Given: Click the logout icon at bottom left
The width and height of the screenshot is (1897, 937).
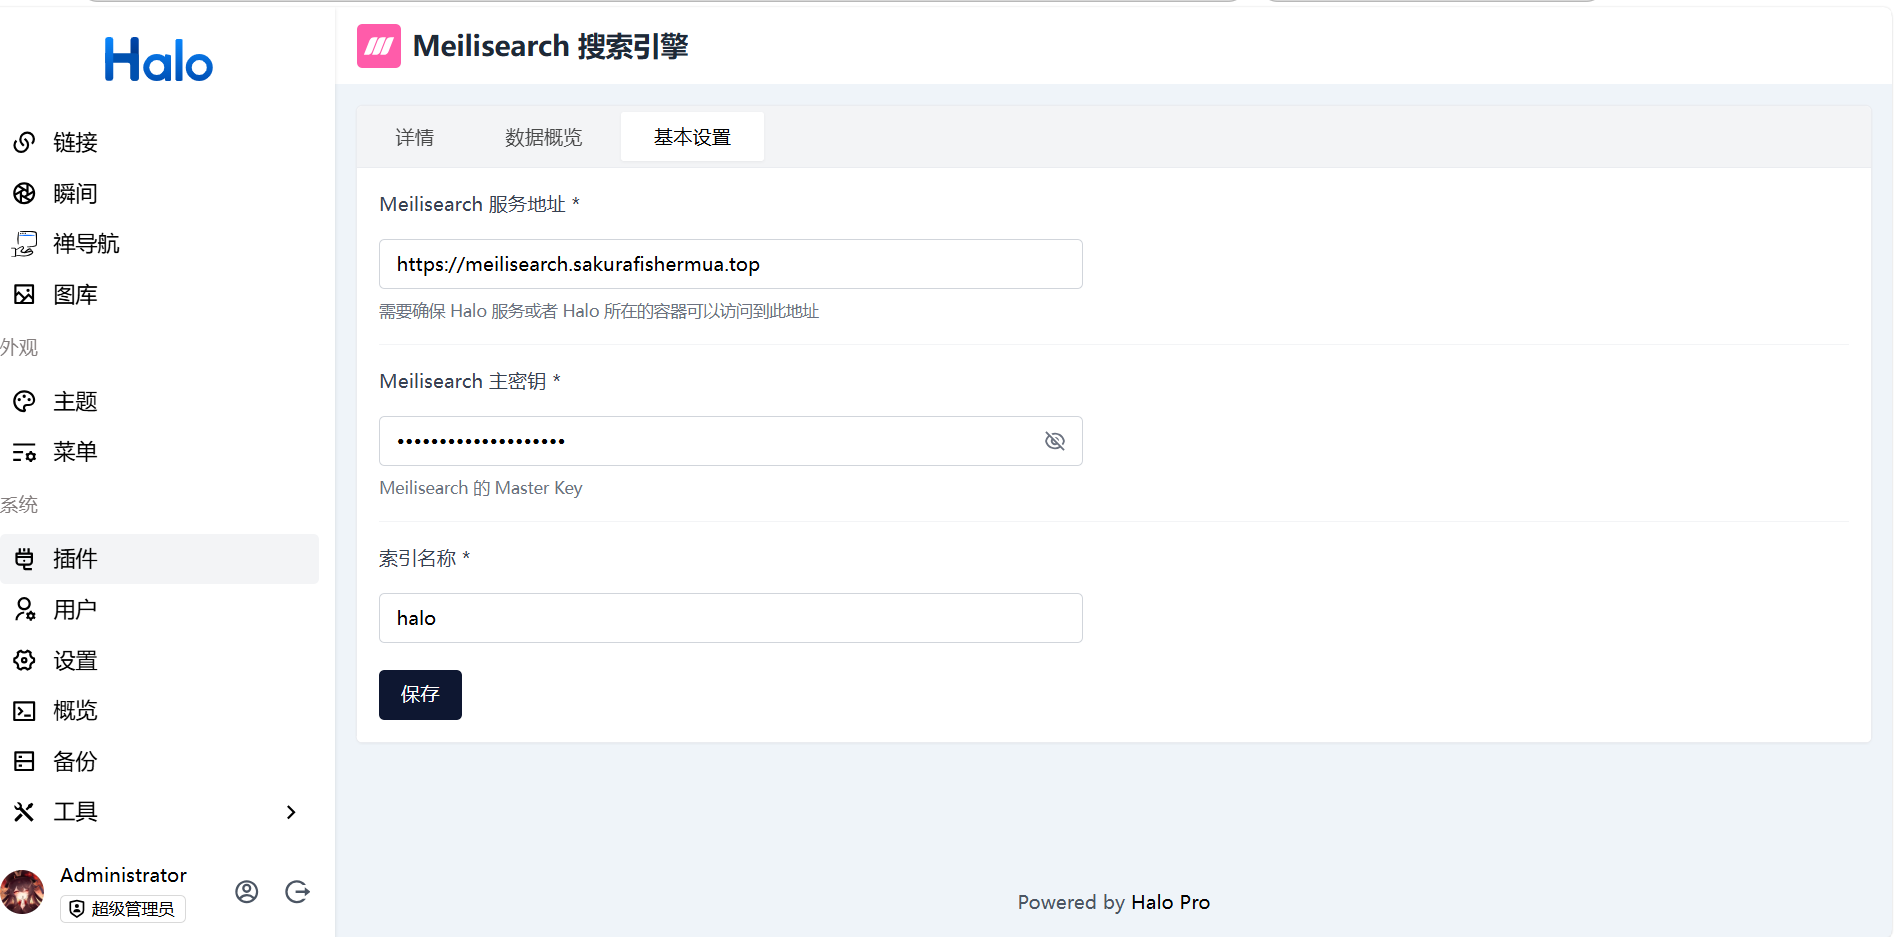Looking at the screenshot, I should [297, 892].
